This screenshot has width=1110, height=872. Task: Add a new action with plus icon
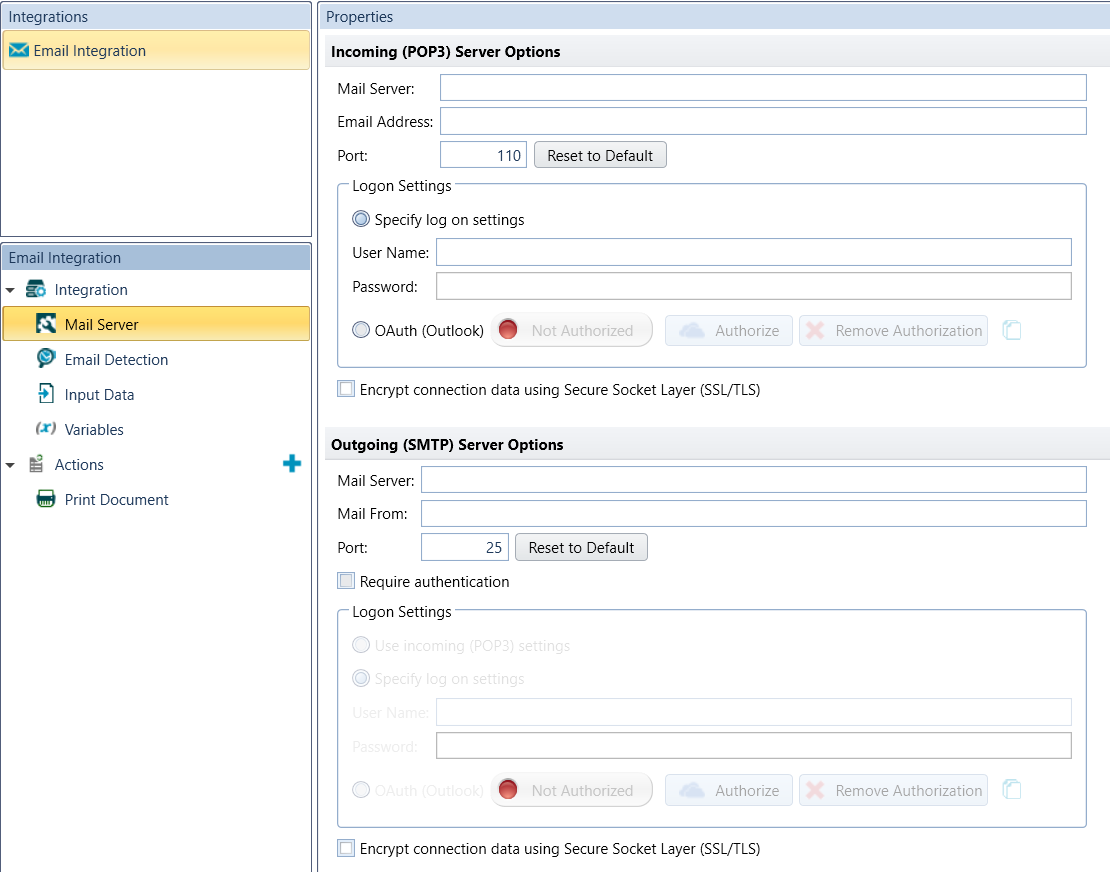[292, 464]
